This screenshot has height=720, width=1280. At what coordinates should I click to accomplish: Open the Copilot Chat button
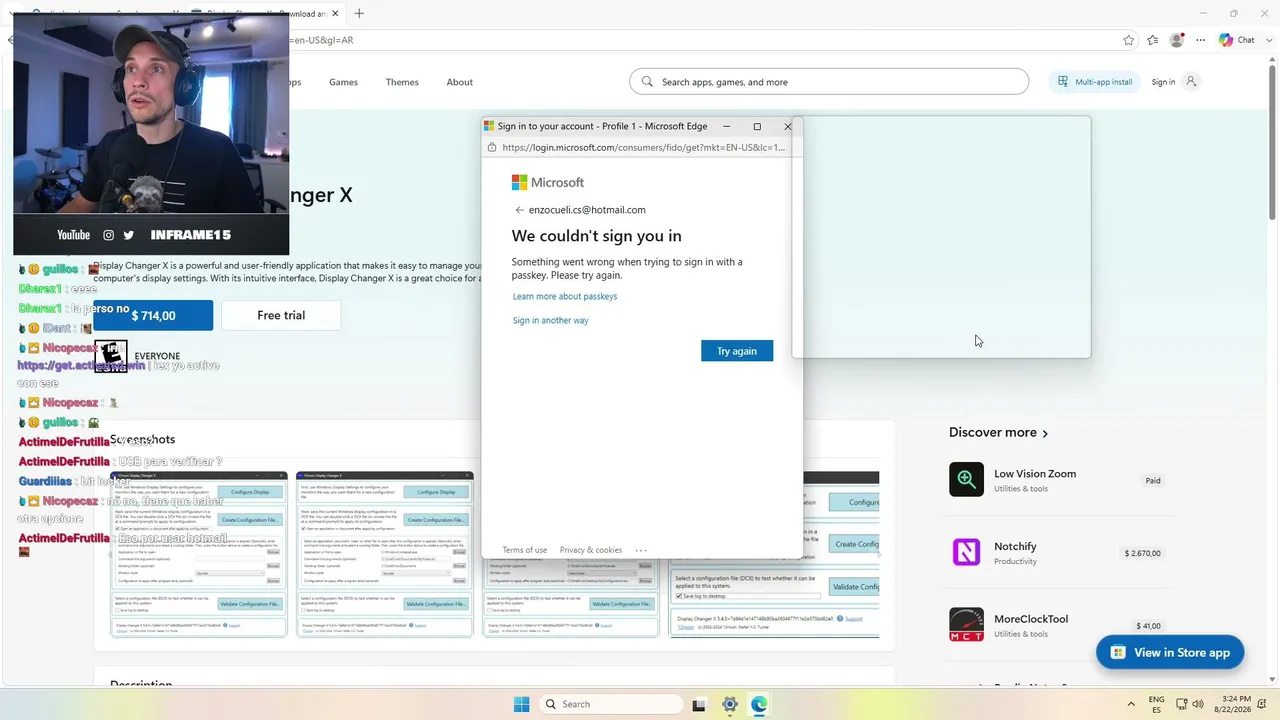click(x=1237, y=40)
